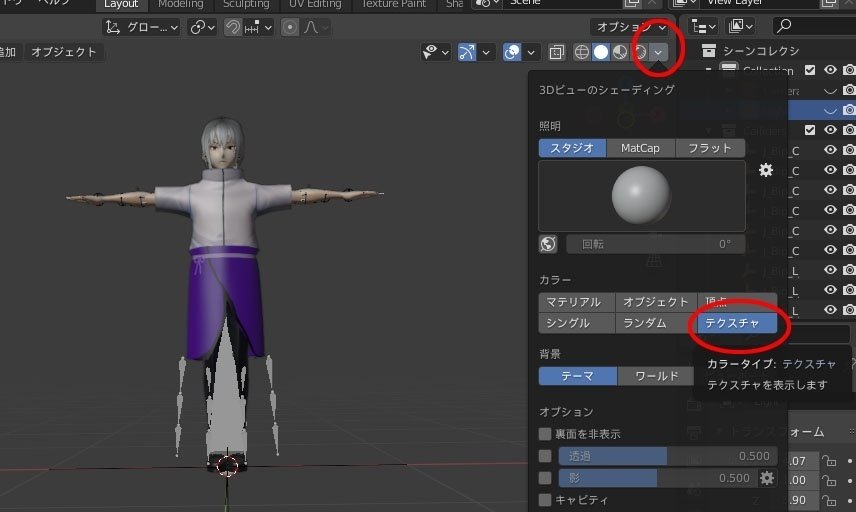Open object visibility and selectability dropdown
856x512 pixels.
(x=435, y=52)
